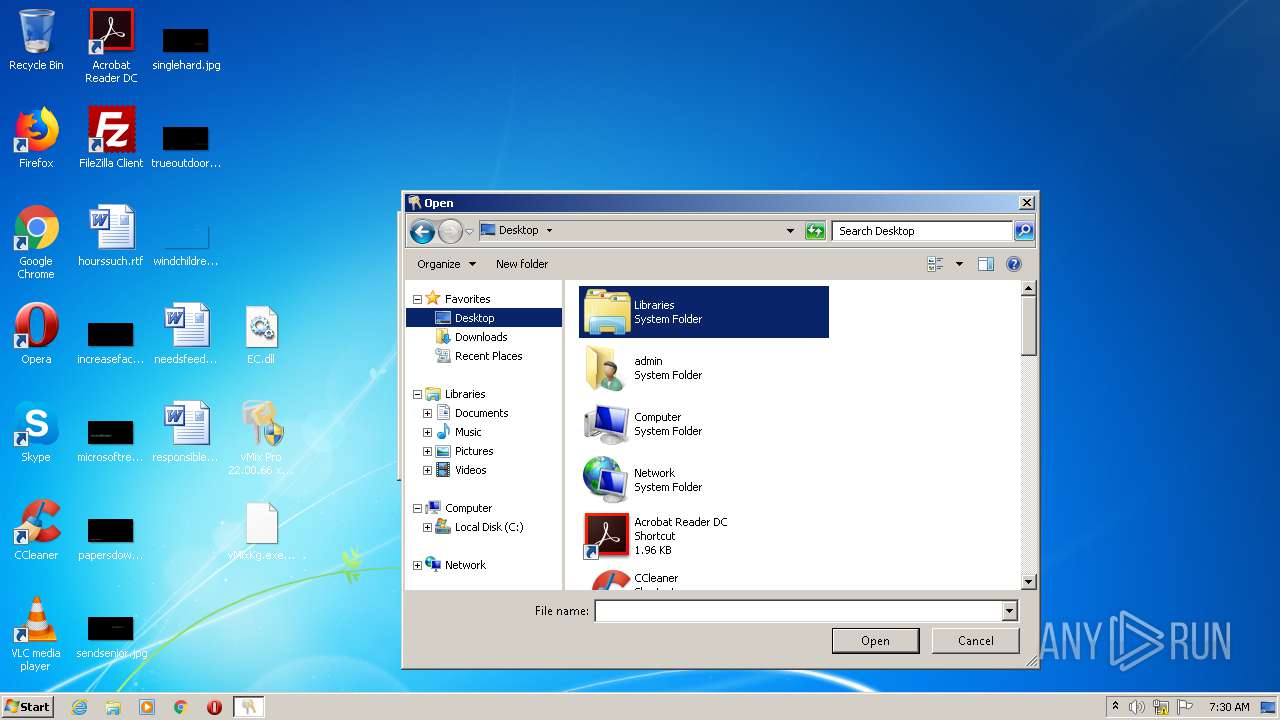Viewport: 1280px width, 720px height.
Task: Click the Start button
Action: click(x=27, y=706)
